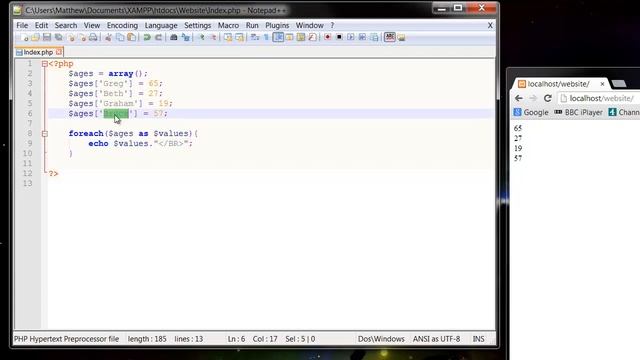Save the file with the floppy icon
This screenshot has height=360, width=640.
(x=47, y=38)
